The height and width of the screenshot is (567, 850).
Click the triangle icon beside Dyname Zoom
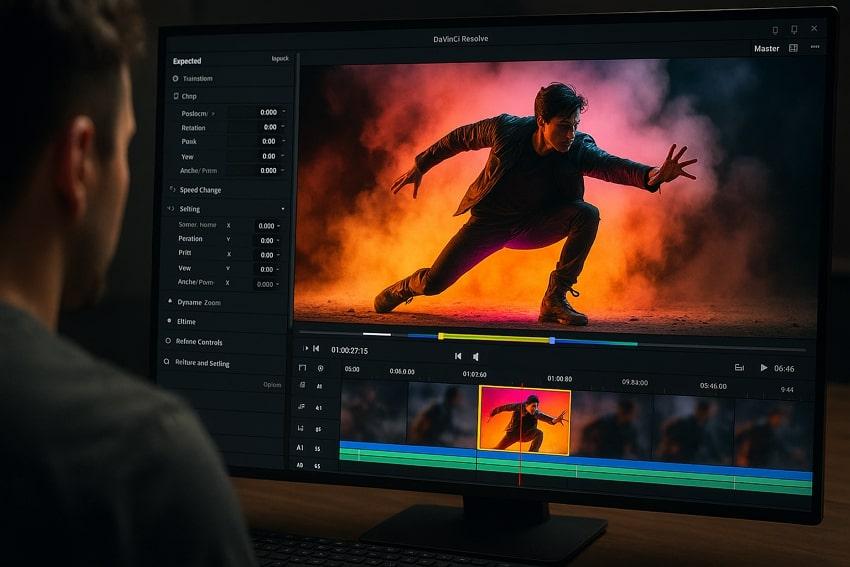pos(170,301)
